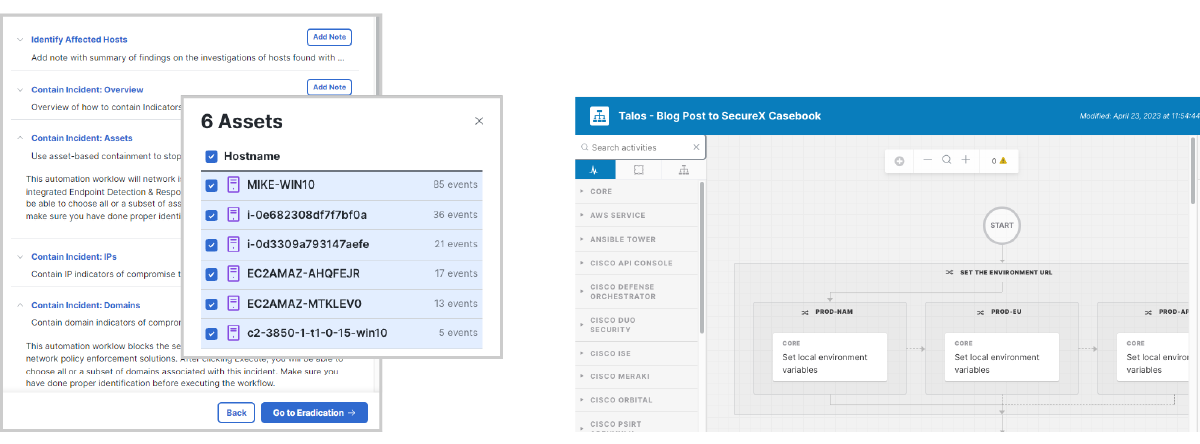This screenshot has height=444, width=1200.
Task: Expand the Contain Incident: IPs section
Action: [x=20, y=257]
